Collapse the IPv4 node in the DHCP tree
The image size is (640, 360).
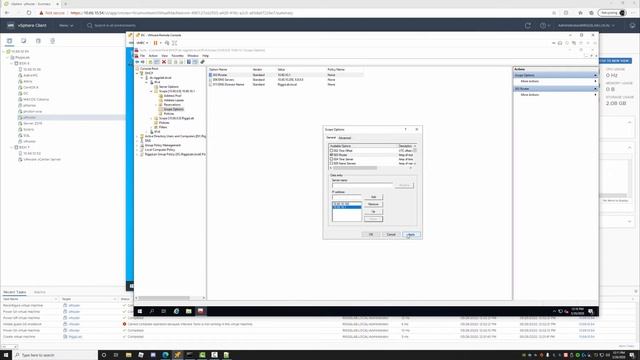(147, 82)
